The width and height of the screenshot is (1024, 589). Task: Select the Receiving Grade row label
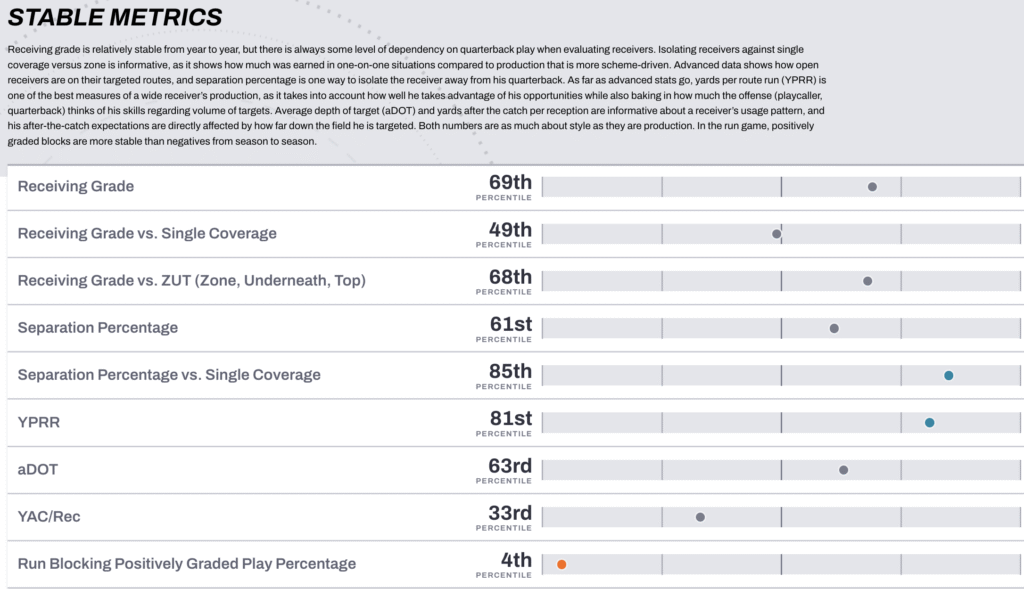click(x=76, y=186)
